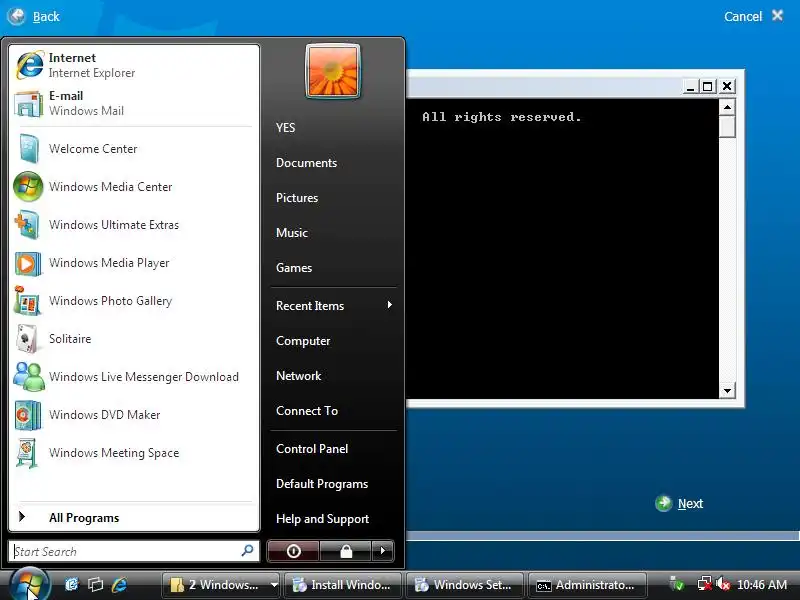Open Control Panel
Image resolution: width=800 pixels, height=600 pixels.
pyautogui.click(x=312, y=449)
